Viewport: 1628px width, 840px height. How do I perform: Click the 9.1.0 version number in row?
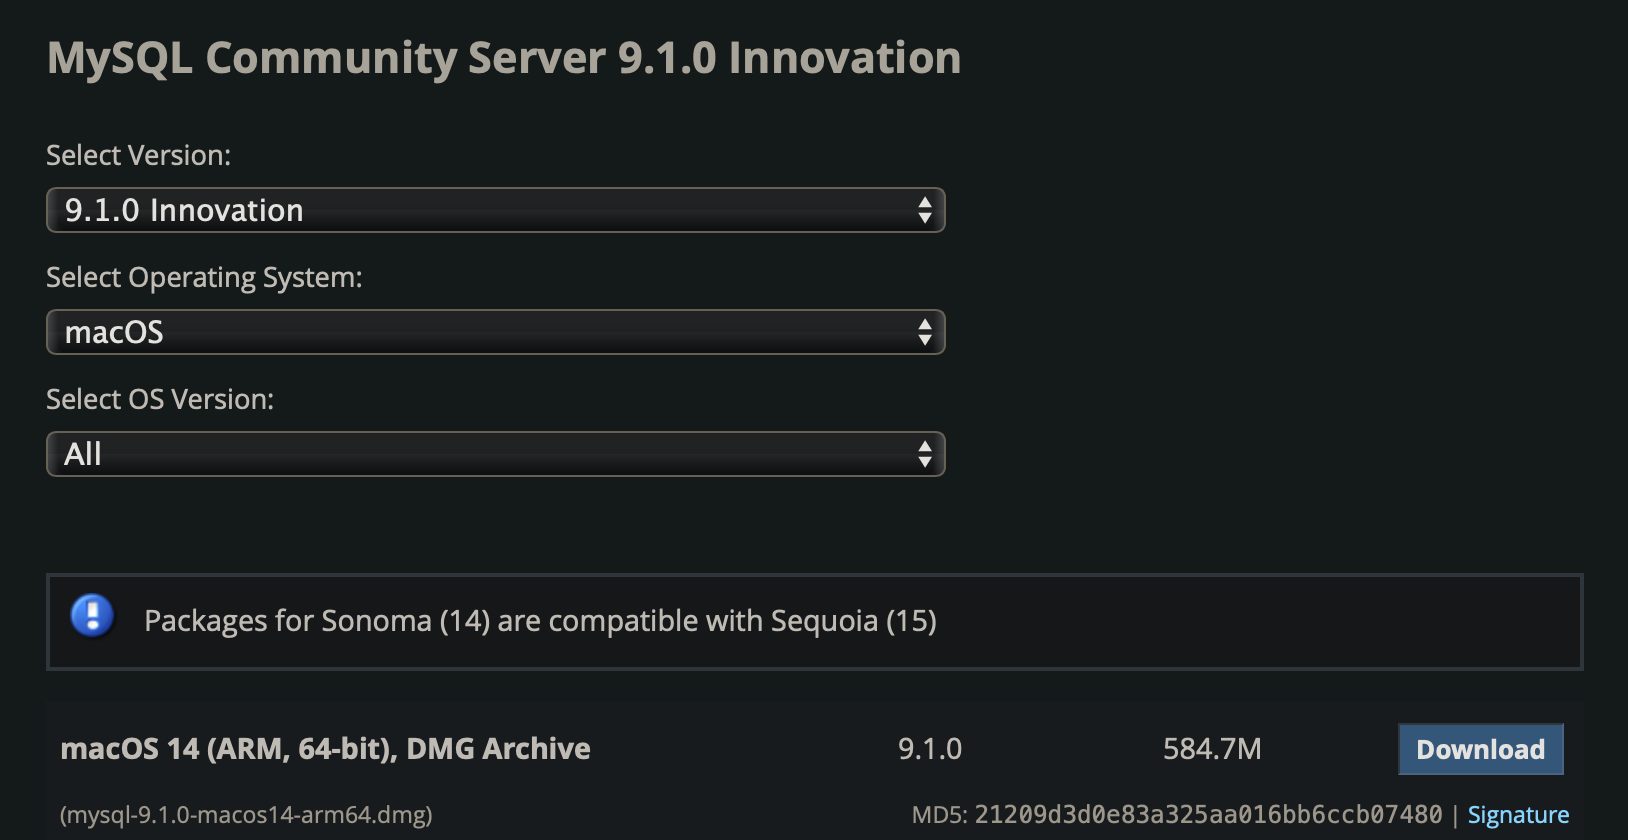pyautogui.click(x=930, y=749)
